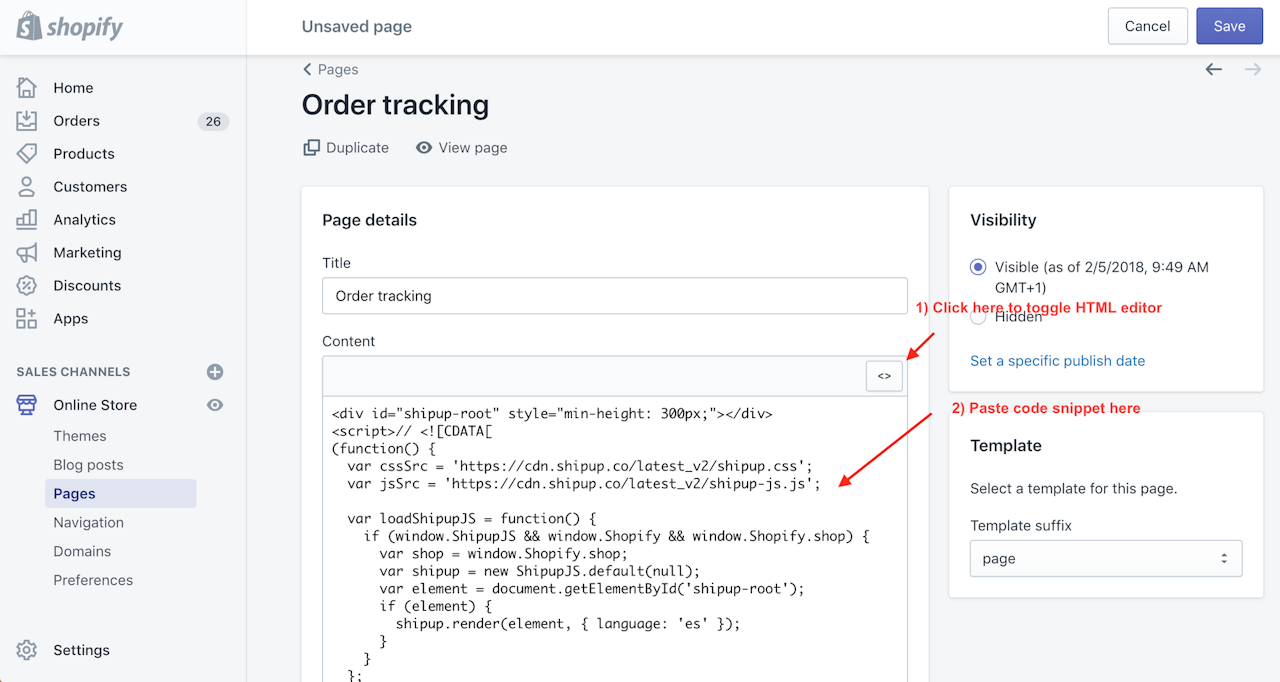
Task: Open the Template suffix dropdown
Action: (1106, 559)
